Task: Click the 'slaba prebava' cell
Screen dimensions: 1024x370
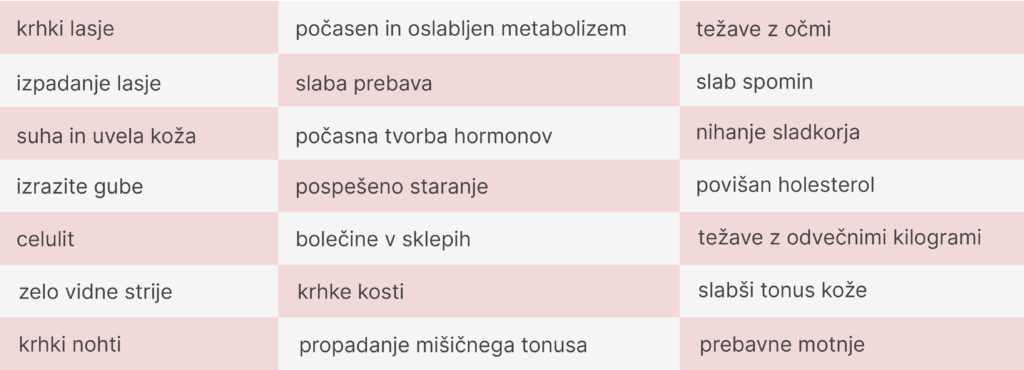Action: point(479,81)
